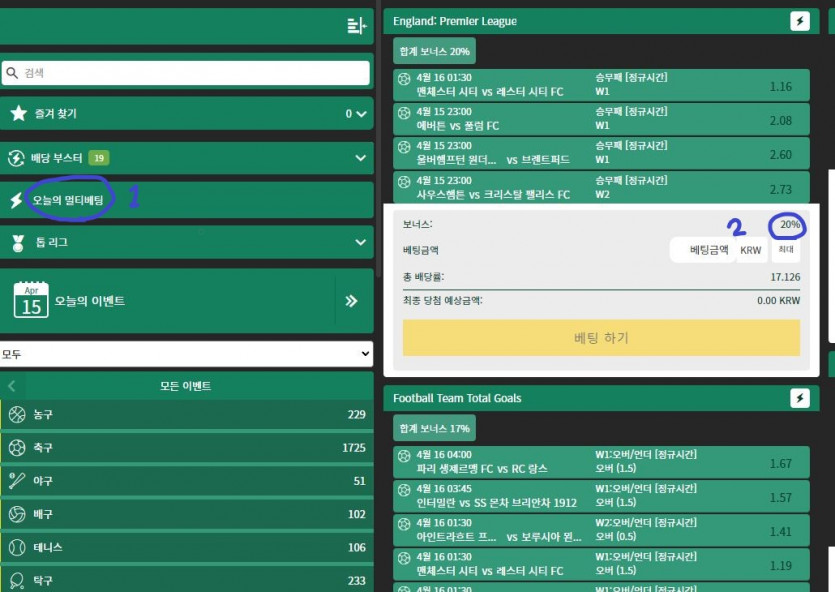Click soccer icon on 에버튼 vs 풀럼 row
The image size is (835, 592).
404,113
